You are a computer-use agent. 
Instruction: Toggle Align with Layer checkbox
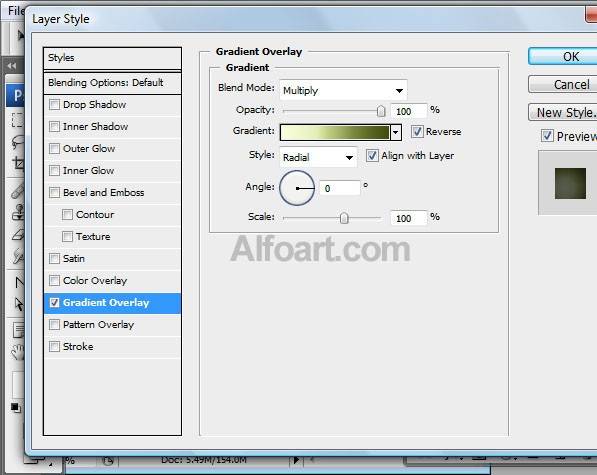[372, 156]
